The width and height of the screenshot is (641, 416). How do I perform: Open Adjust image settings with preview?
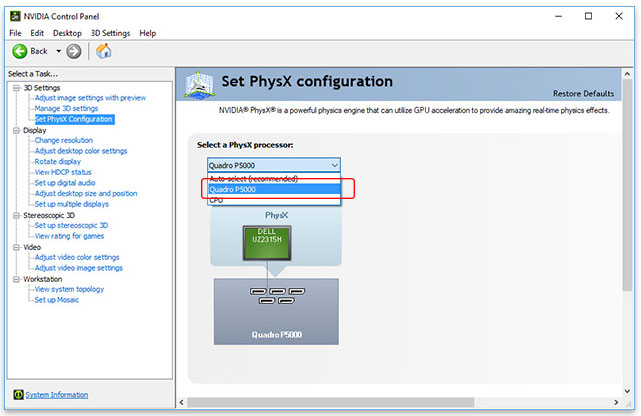90,98
